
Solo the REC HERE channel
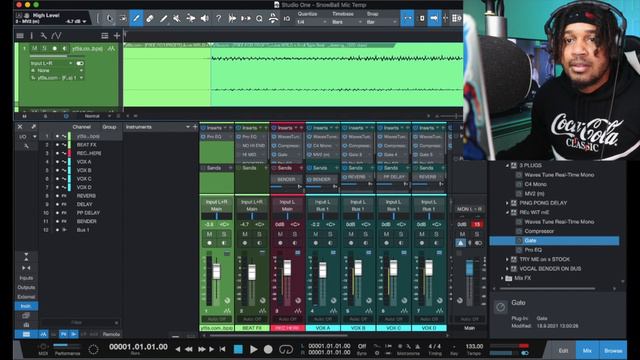(x=295, y=234)
